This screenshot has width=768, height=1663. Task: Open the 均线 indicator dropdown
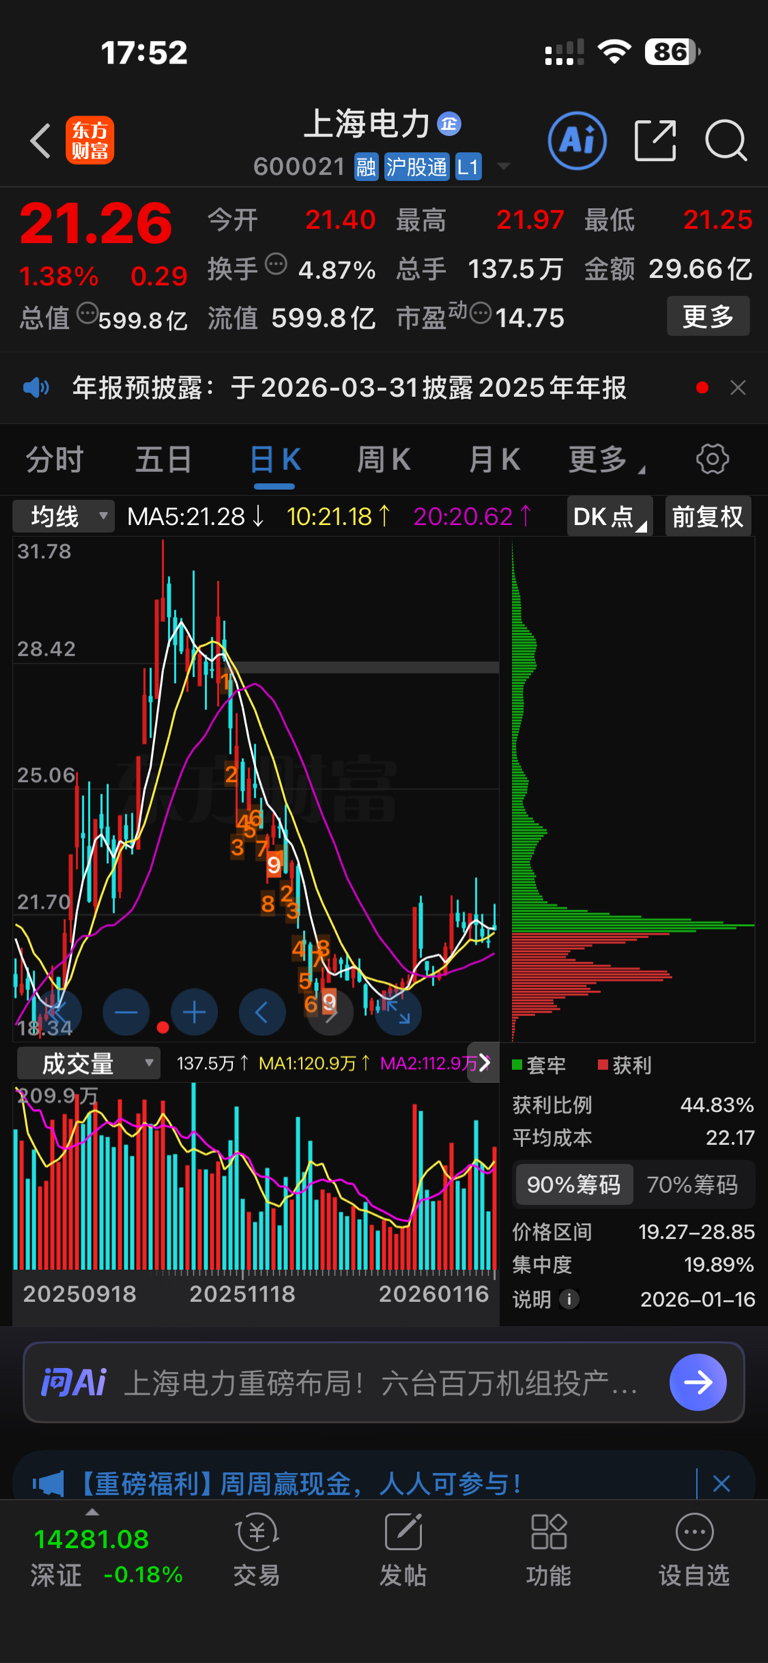point(62,516)
